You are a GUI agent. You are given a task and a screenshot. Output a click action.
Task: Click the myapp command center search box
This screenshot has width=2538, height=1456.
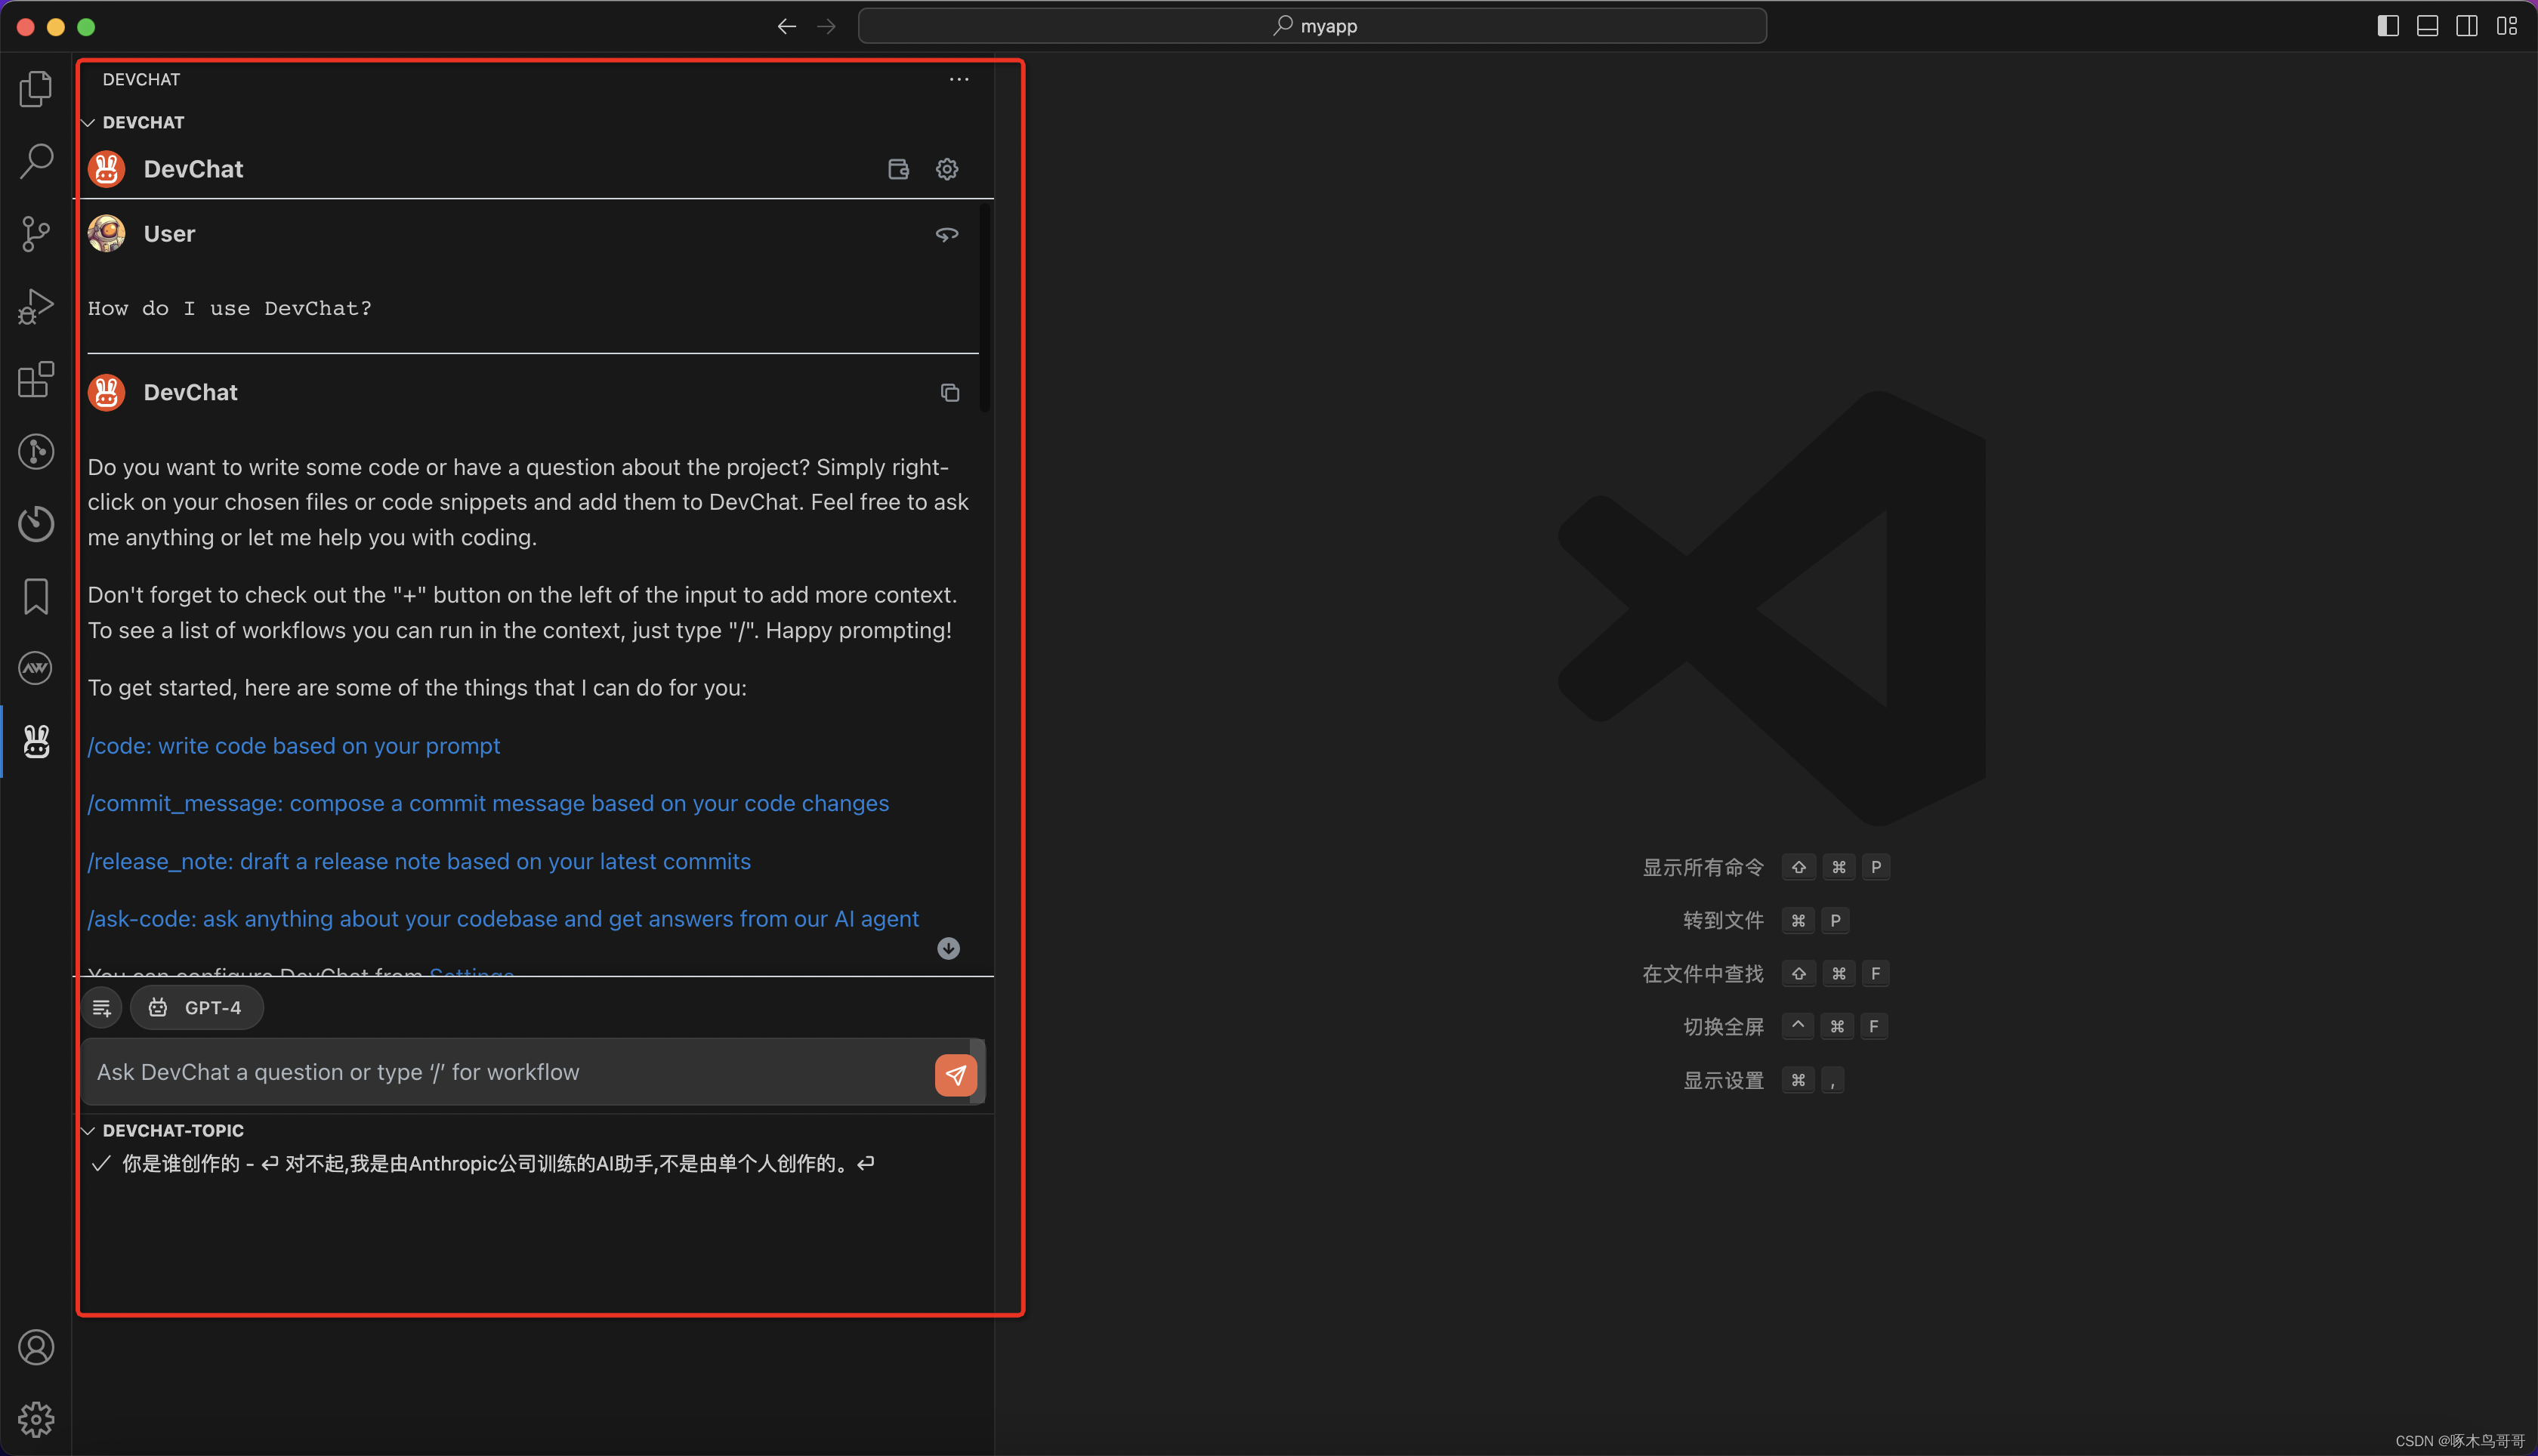click(x=1312, y=26)
